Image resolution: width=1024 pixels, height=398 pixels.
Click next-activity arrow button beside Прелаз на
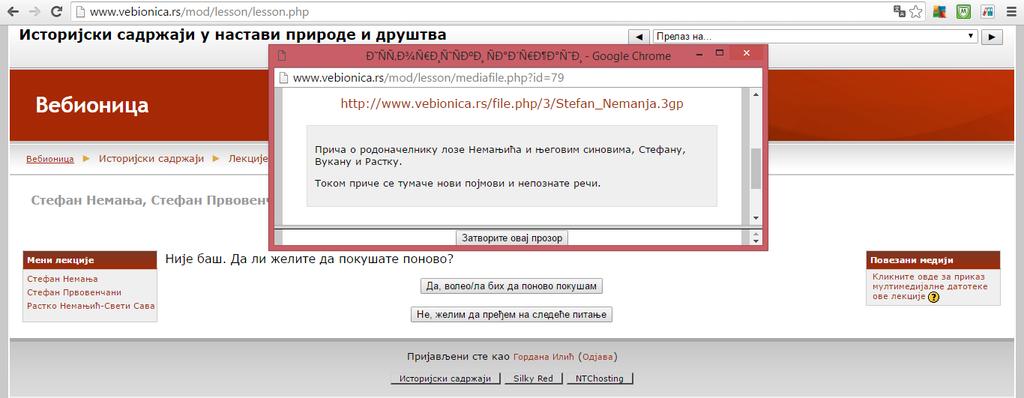click(x=992, y=37)
